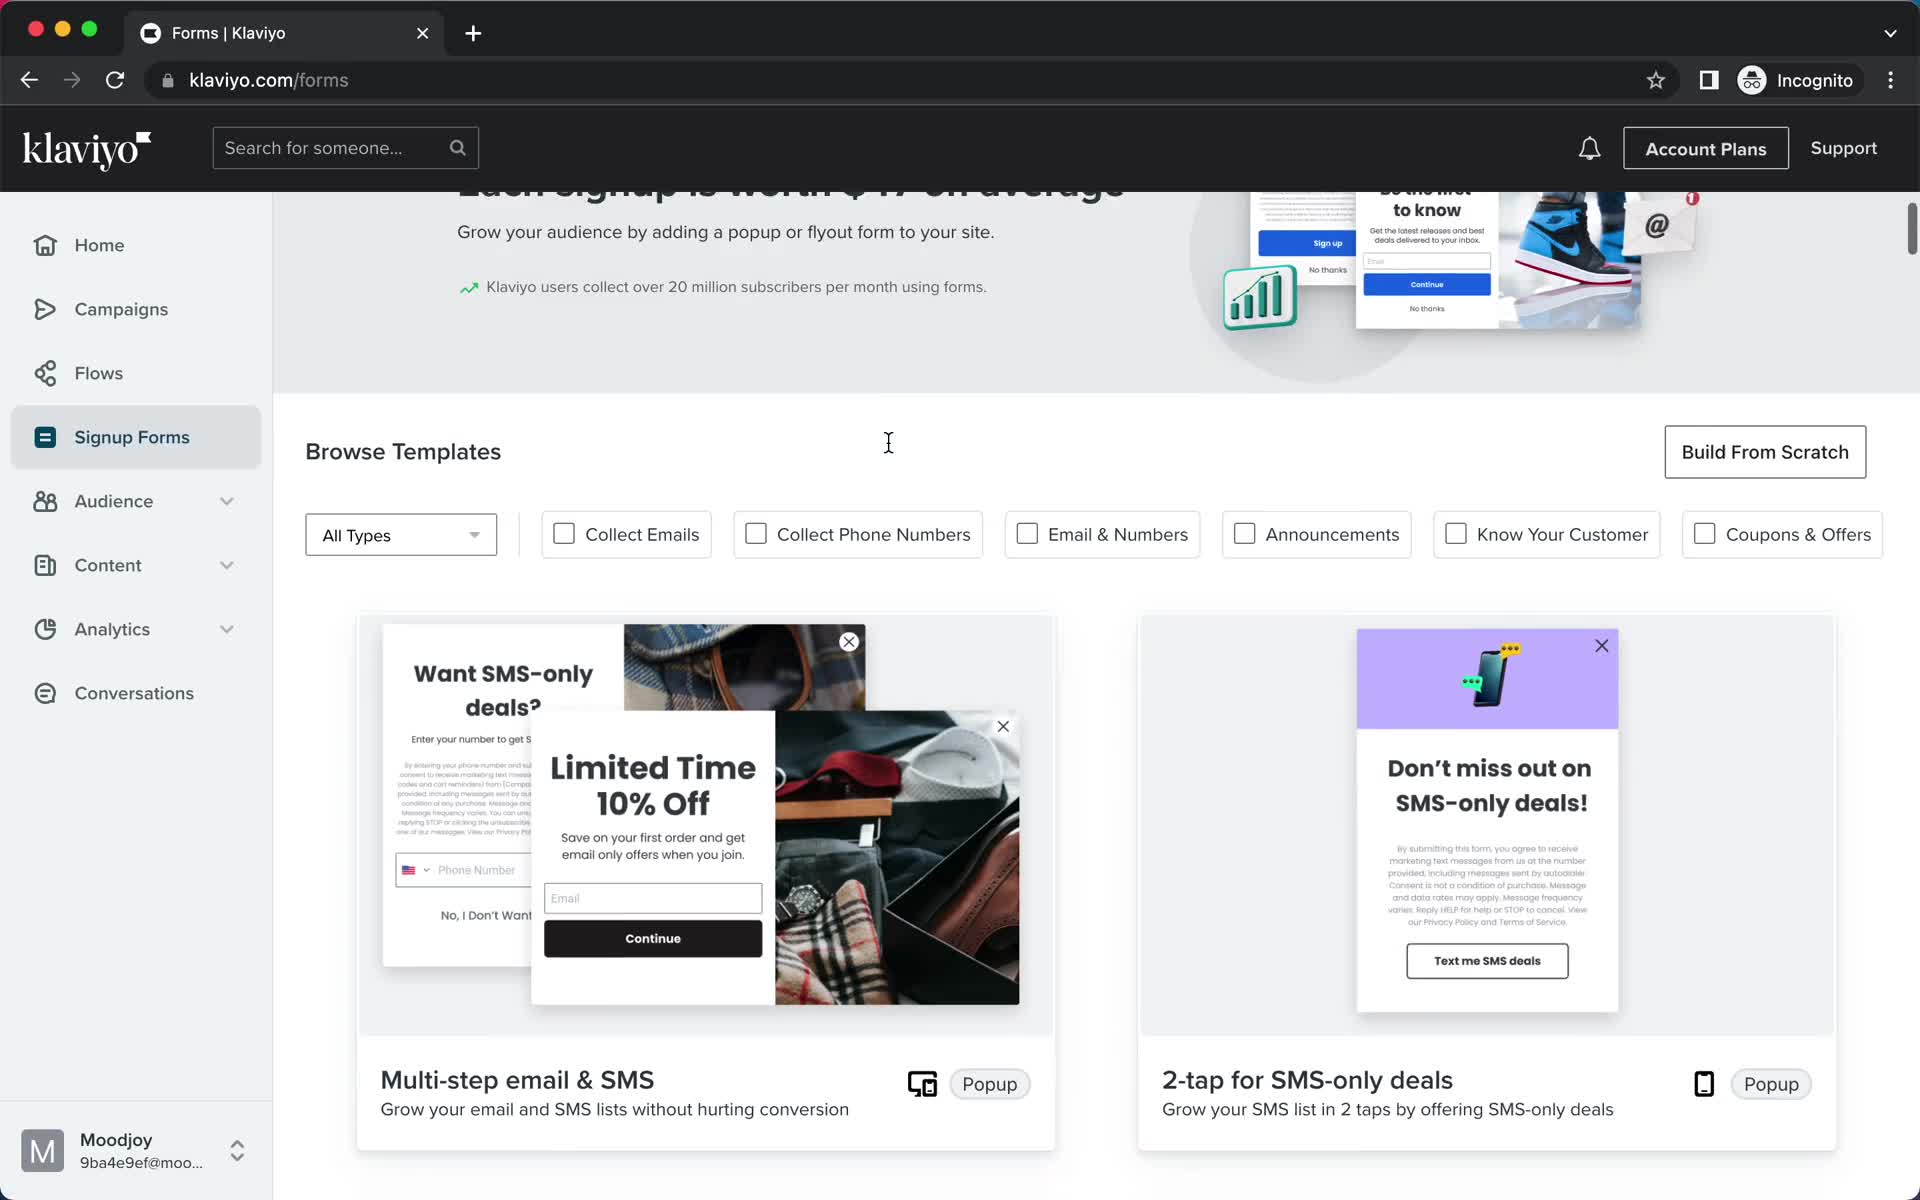The image size is (1920, 1200).
Task: Bookmark this page with the star icon
Action: (1655, 80)
